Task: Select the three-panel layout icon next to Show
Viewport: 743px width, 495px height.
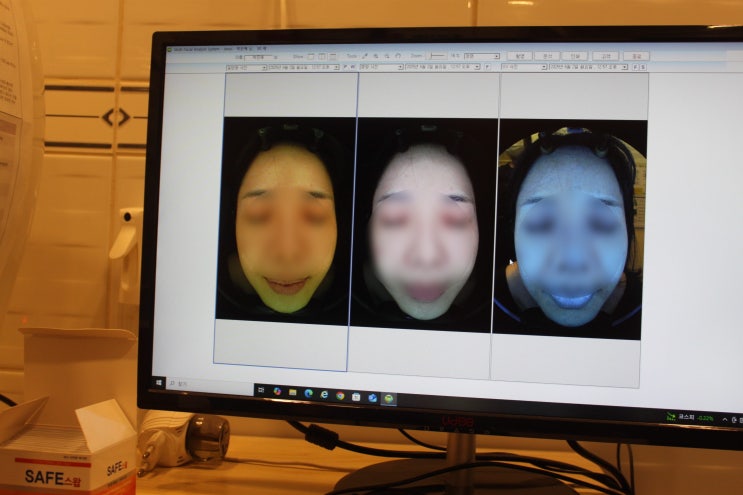Action: click(x=333, y=57)
